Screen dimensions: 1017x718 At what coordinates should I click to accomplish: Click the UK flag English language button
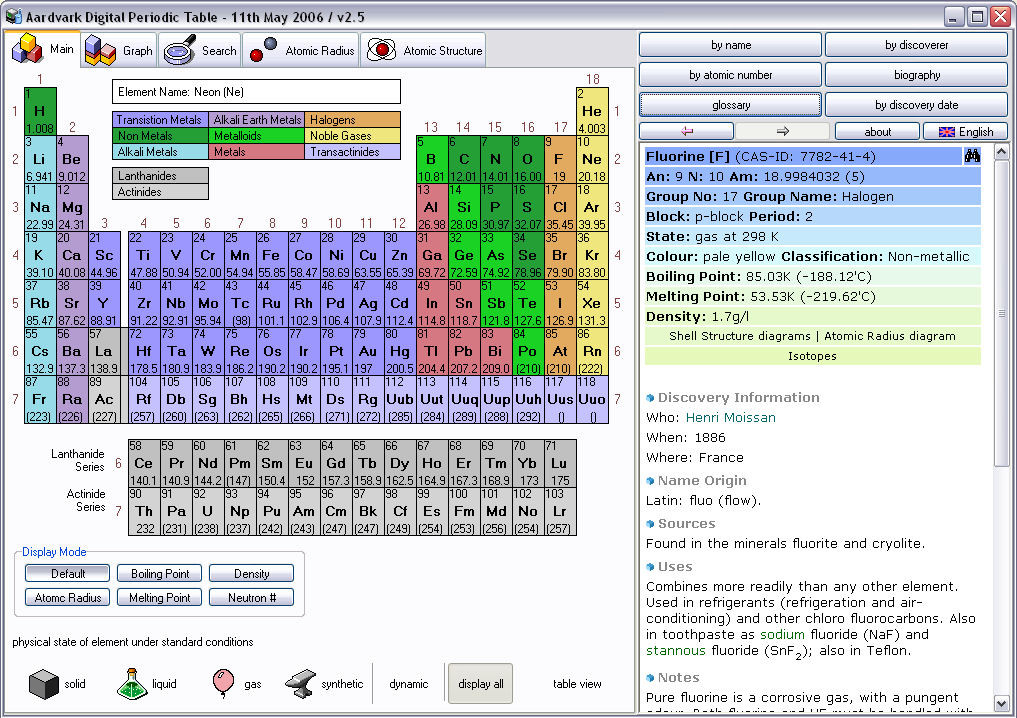(965, 132)
